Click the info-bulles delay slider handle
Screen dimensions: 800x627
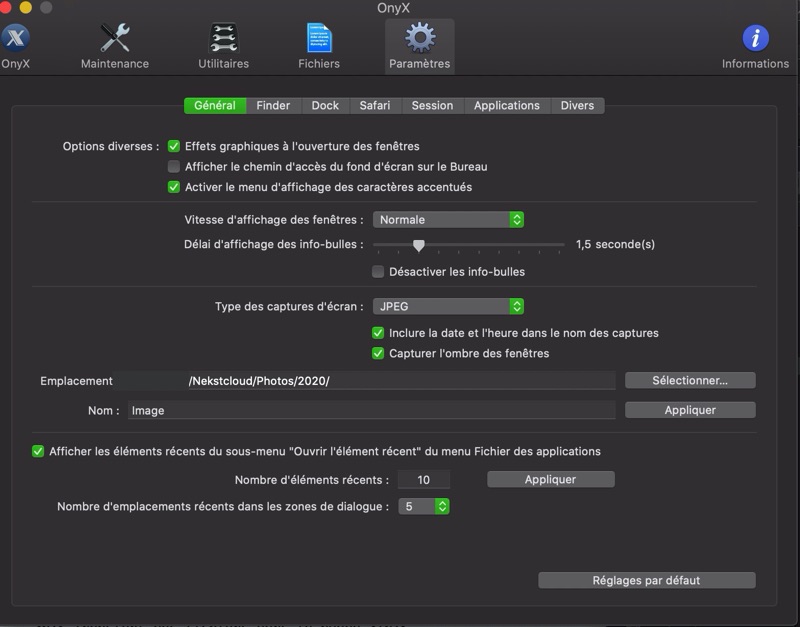419,245
